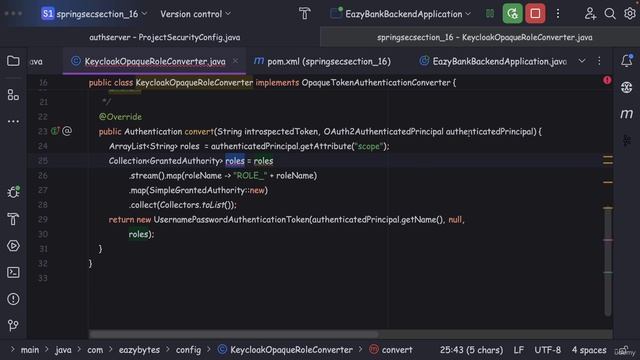Open Search Everywhere magnifier icon
The height and width of the screenshot is (360, 640).
click(x=610, y=14)
